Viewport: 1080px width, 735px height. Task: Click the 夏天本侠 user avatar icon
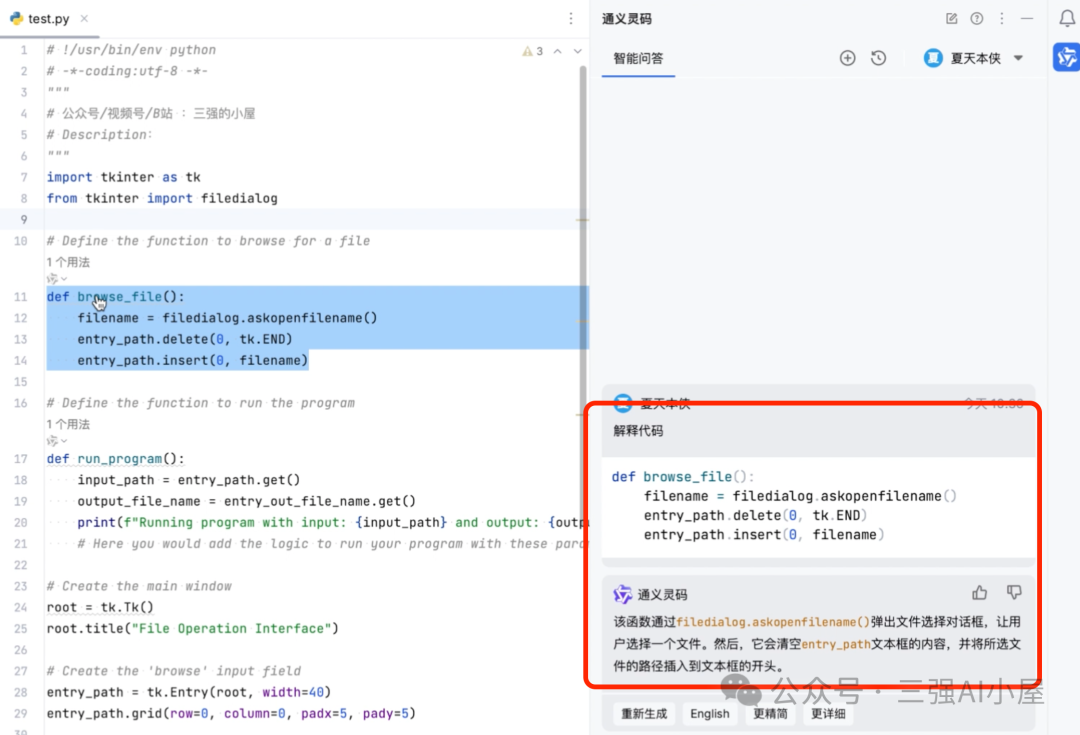click(x=932, y=58)
